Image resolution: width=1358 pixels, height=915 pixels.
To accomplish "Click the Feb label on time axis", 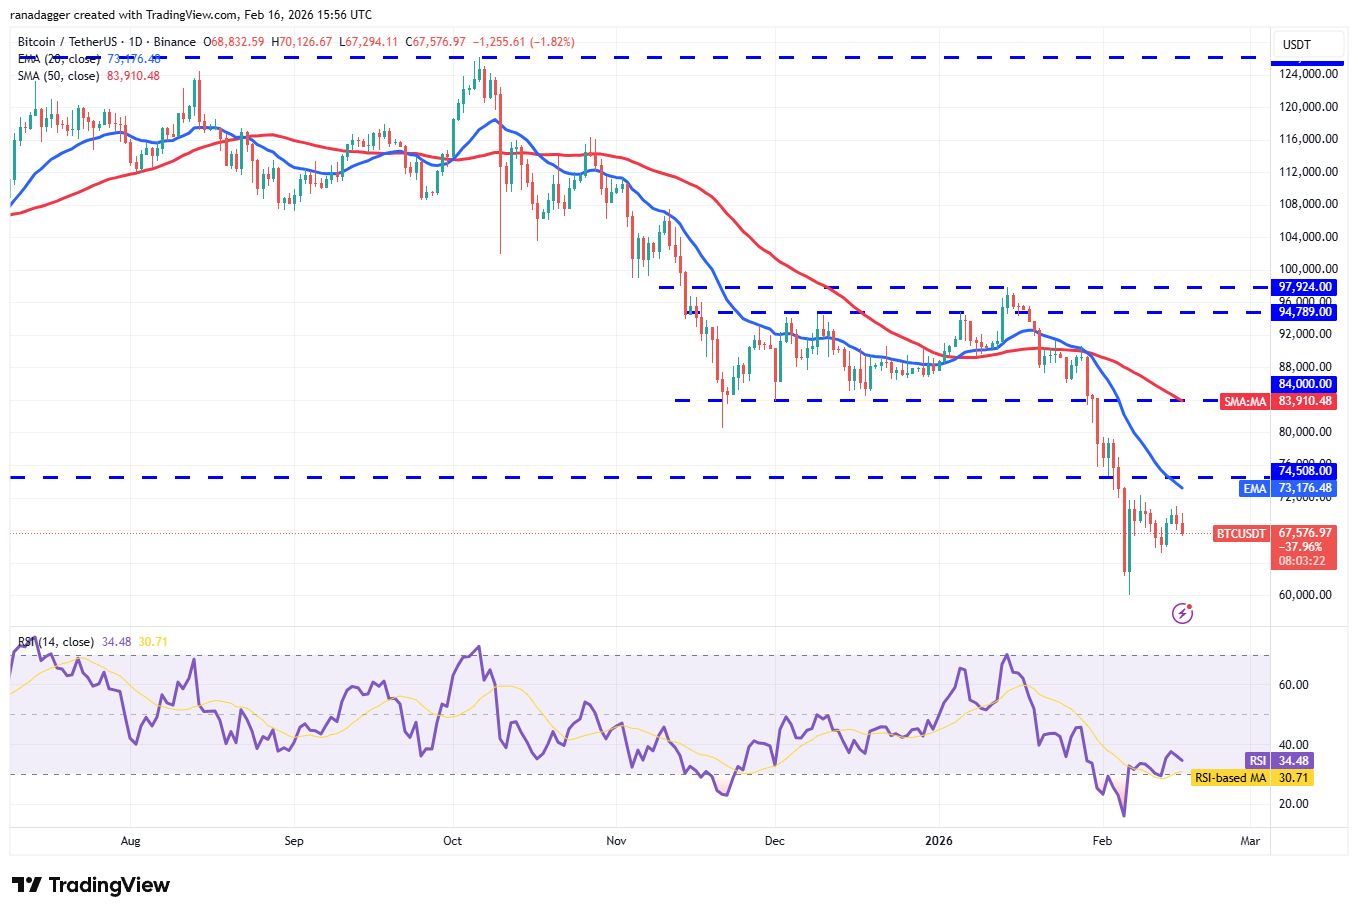I will (1101, 841).
